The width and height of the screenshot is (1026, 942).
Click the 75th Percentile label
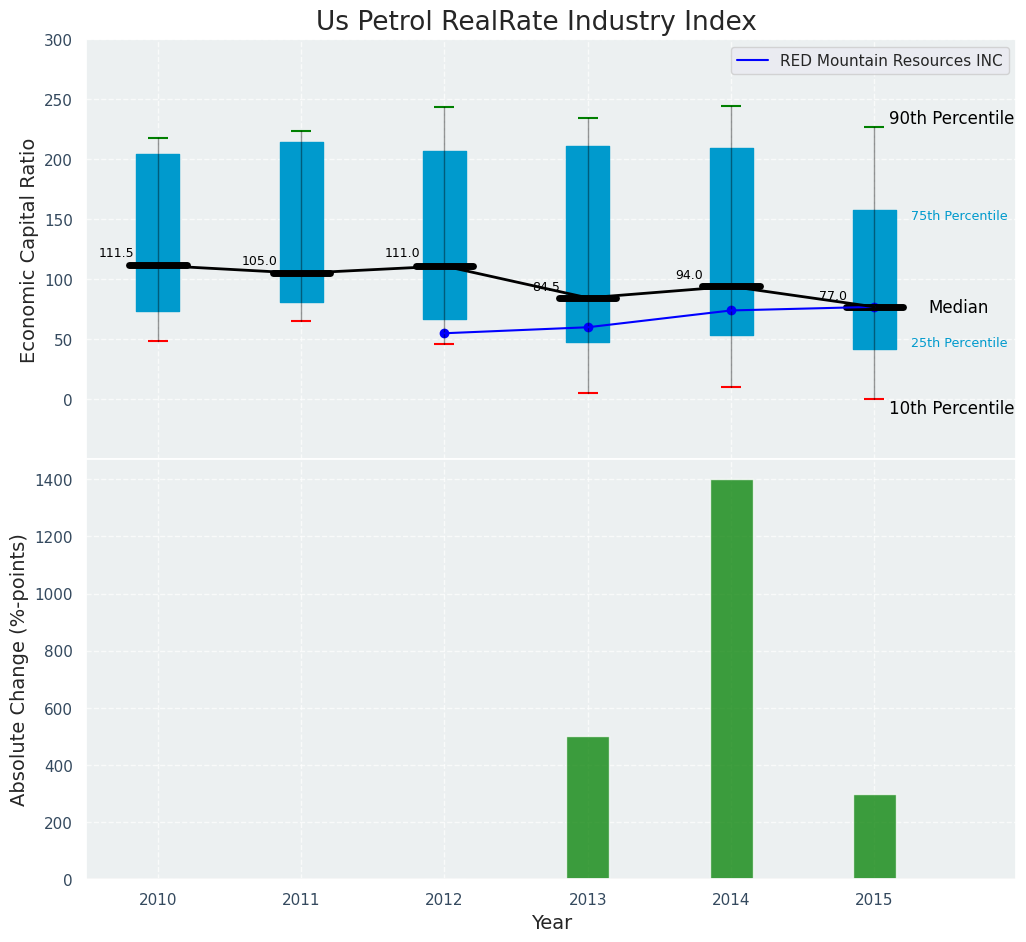[x=958, y=217]
